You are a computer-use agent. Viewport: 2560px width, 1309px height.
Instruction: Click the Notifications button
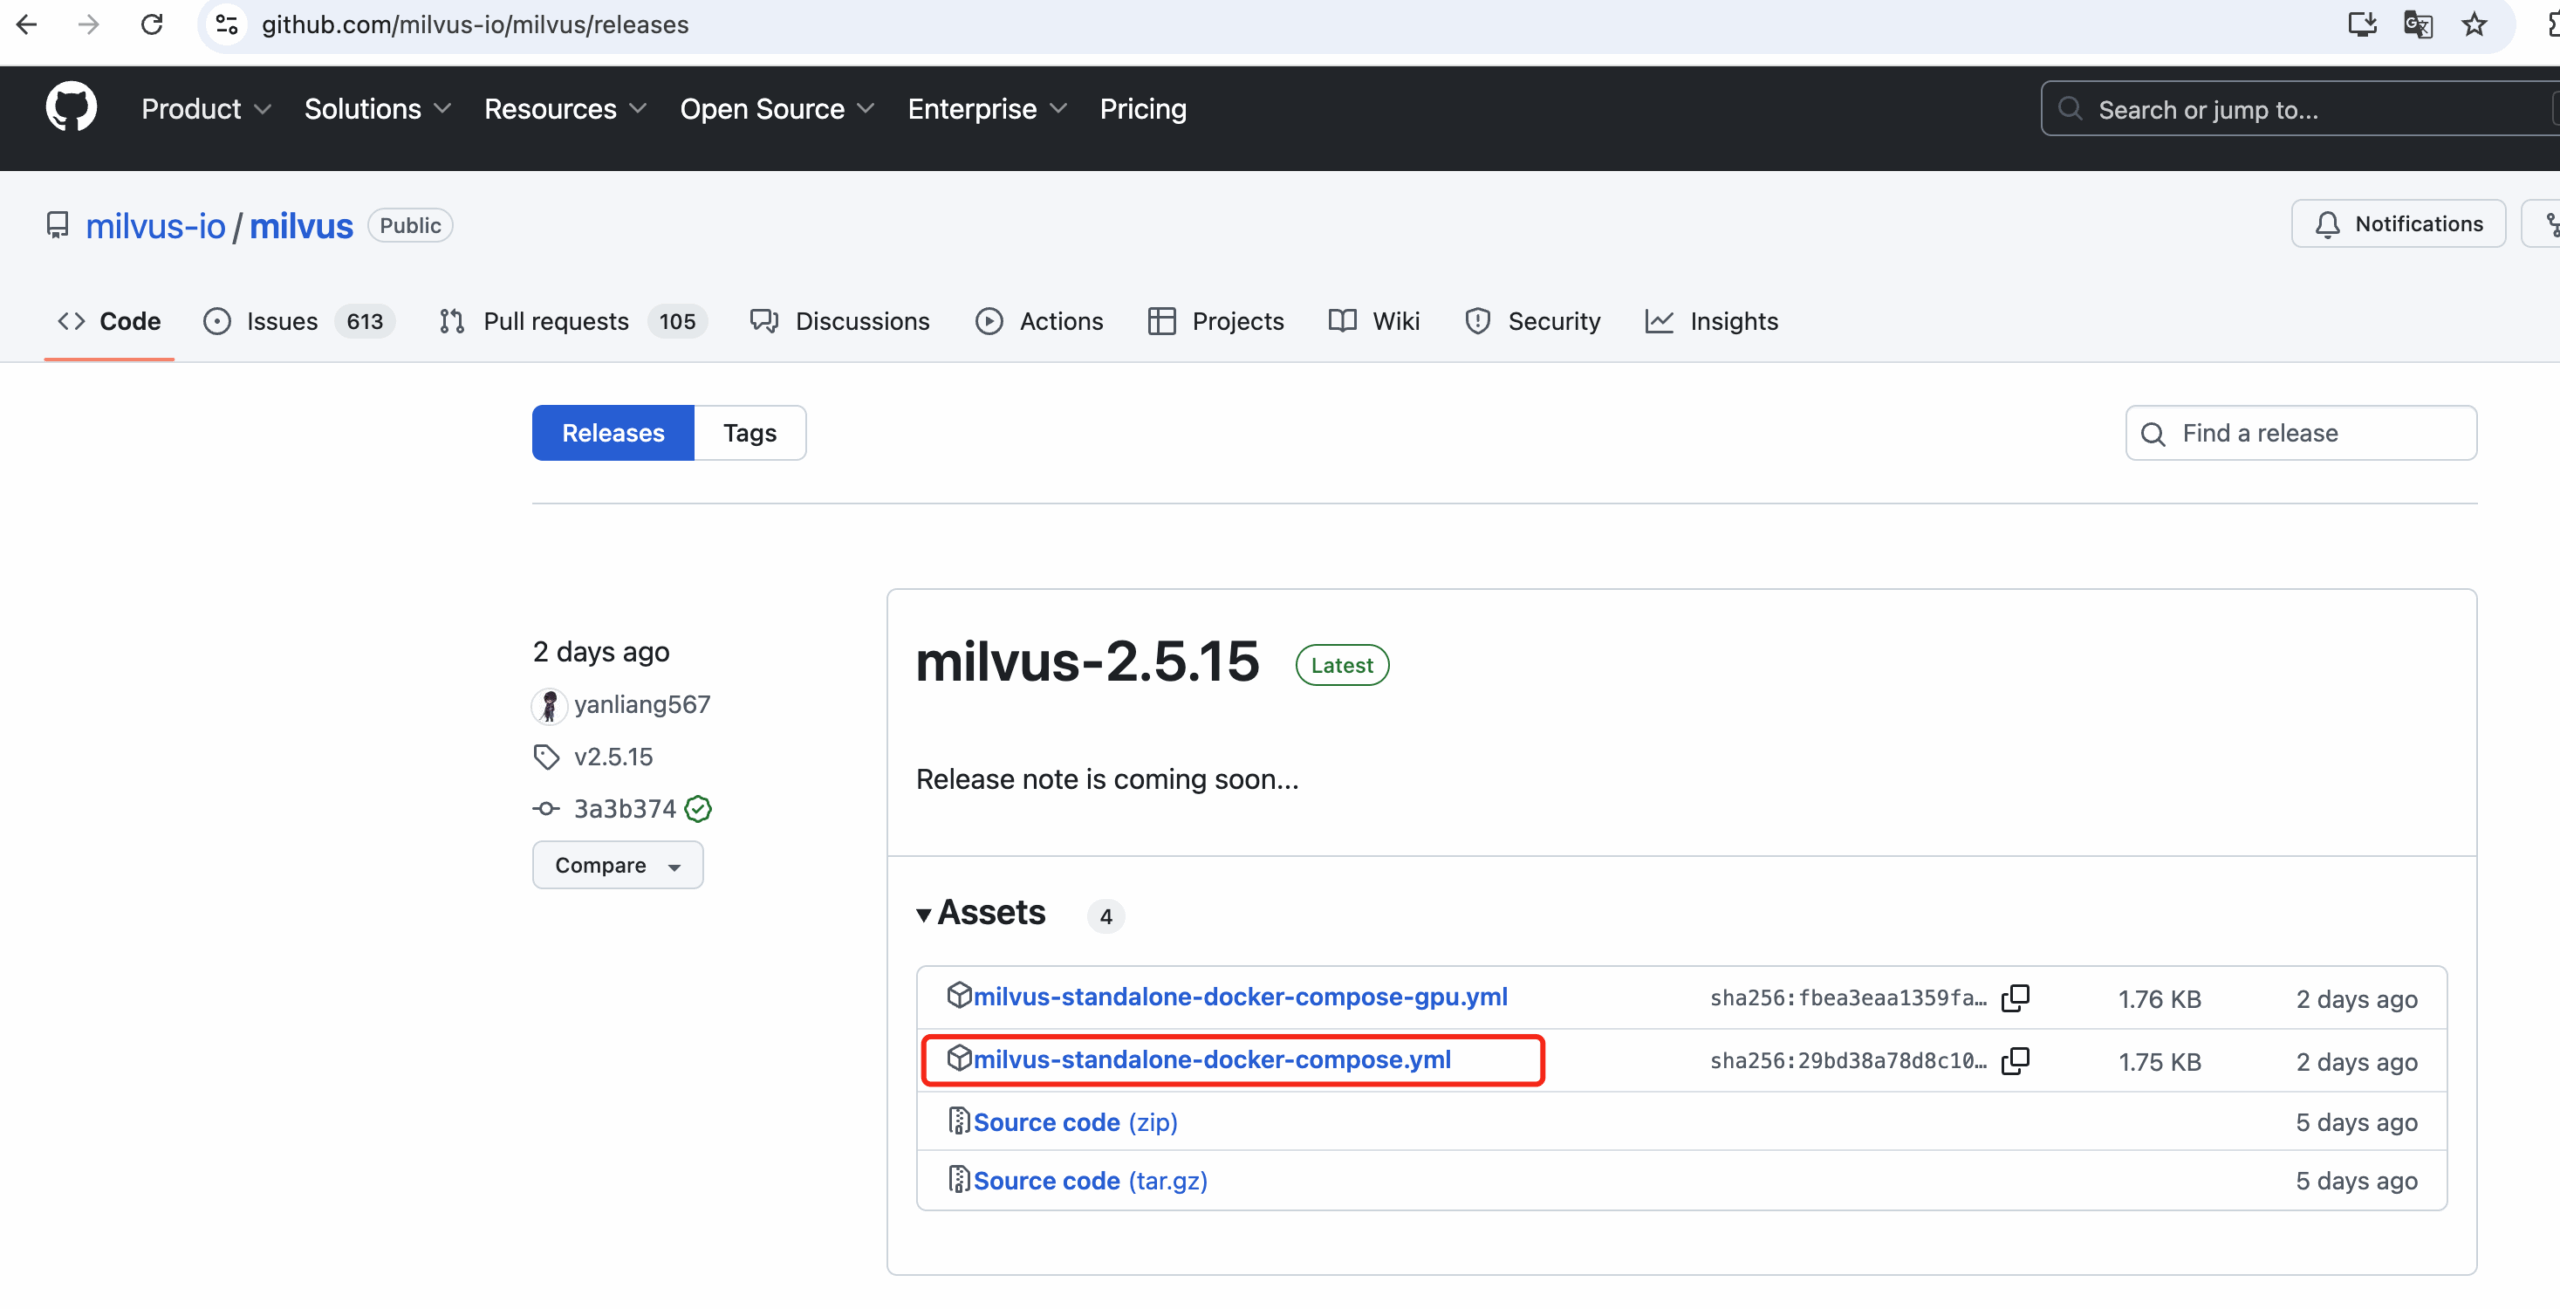click(2398, 224)
